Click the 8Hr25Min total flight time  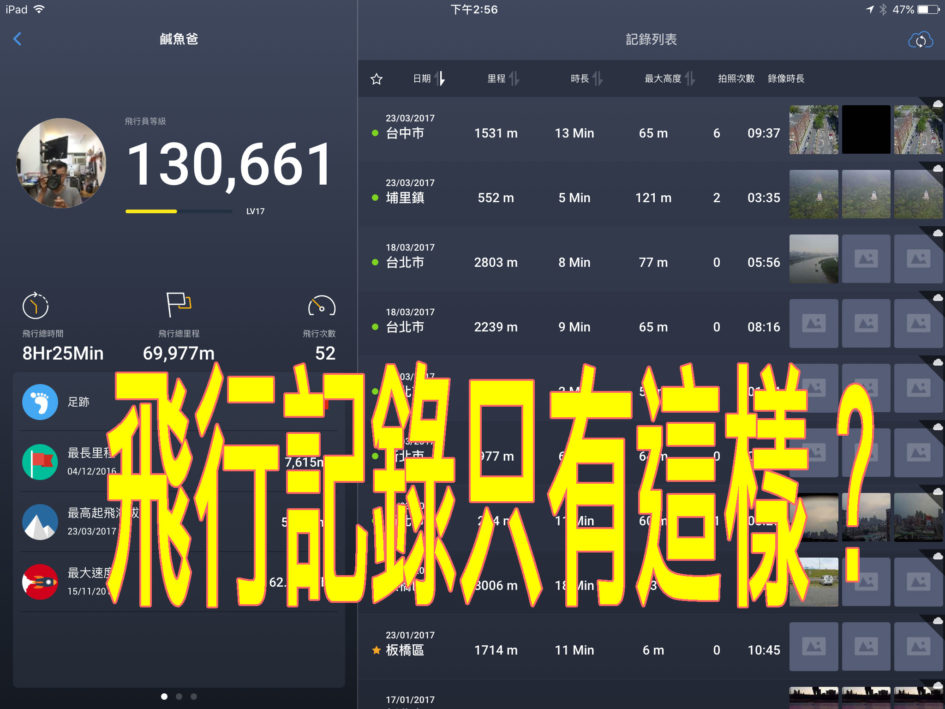[x=63, y=353]
